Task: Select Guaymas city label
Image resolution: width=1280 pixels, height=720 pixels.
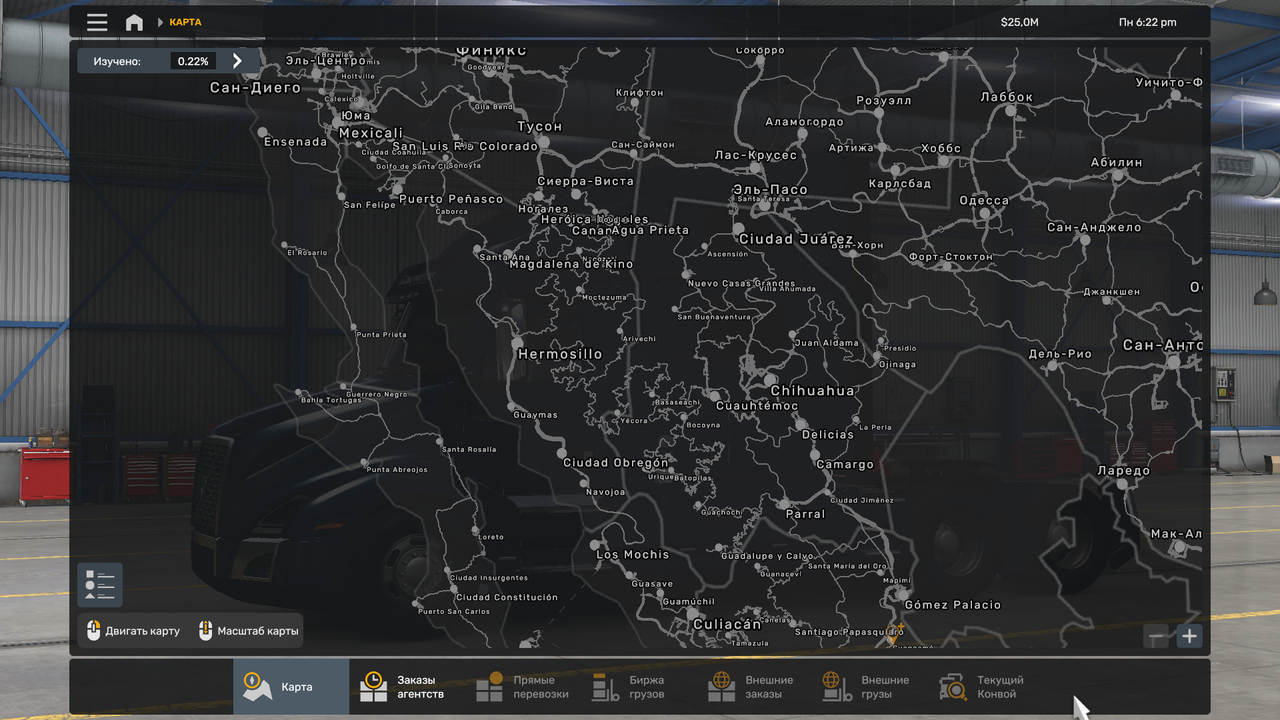Action: (x=535, y=415)
